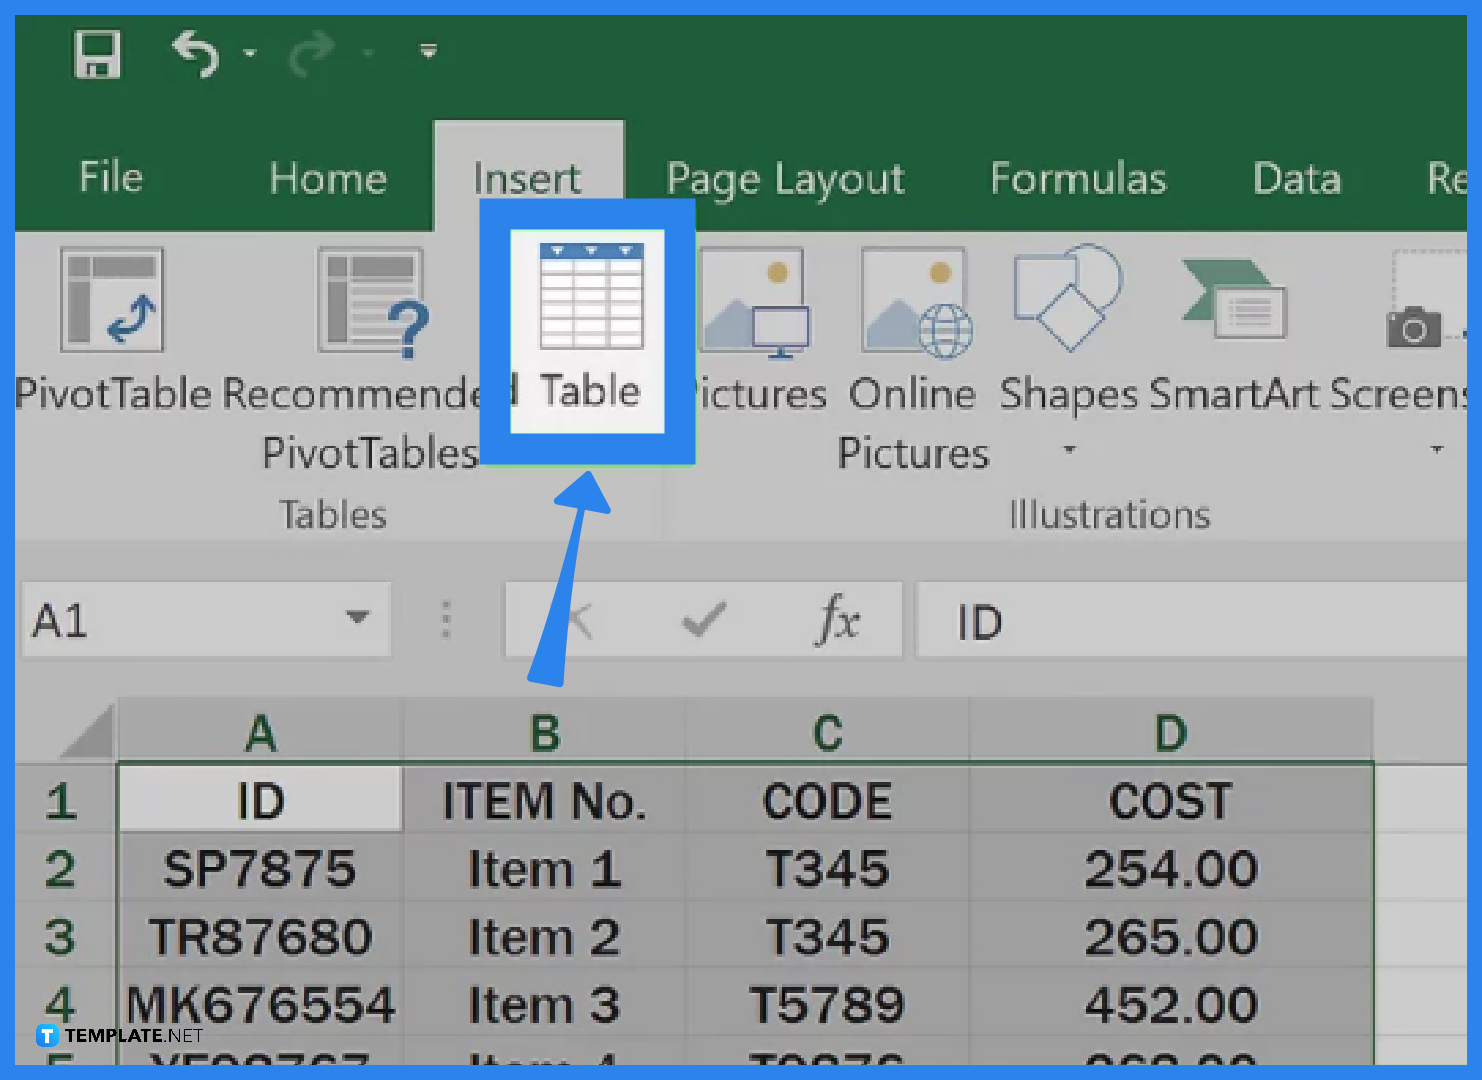1482x1080 pixels.
Task: Insert SmartArt graphic
Action: [x=1232, y=300]
